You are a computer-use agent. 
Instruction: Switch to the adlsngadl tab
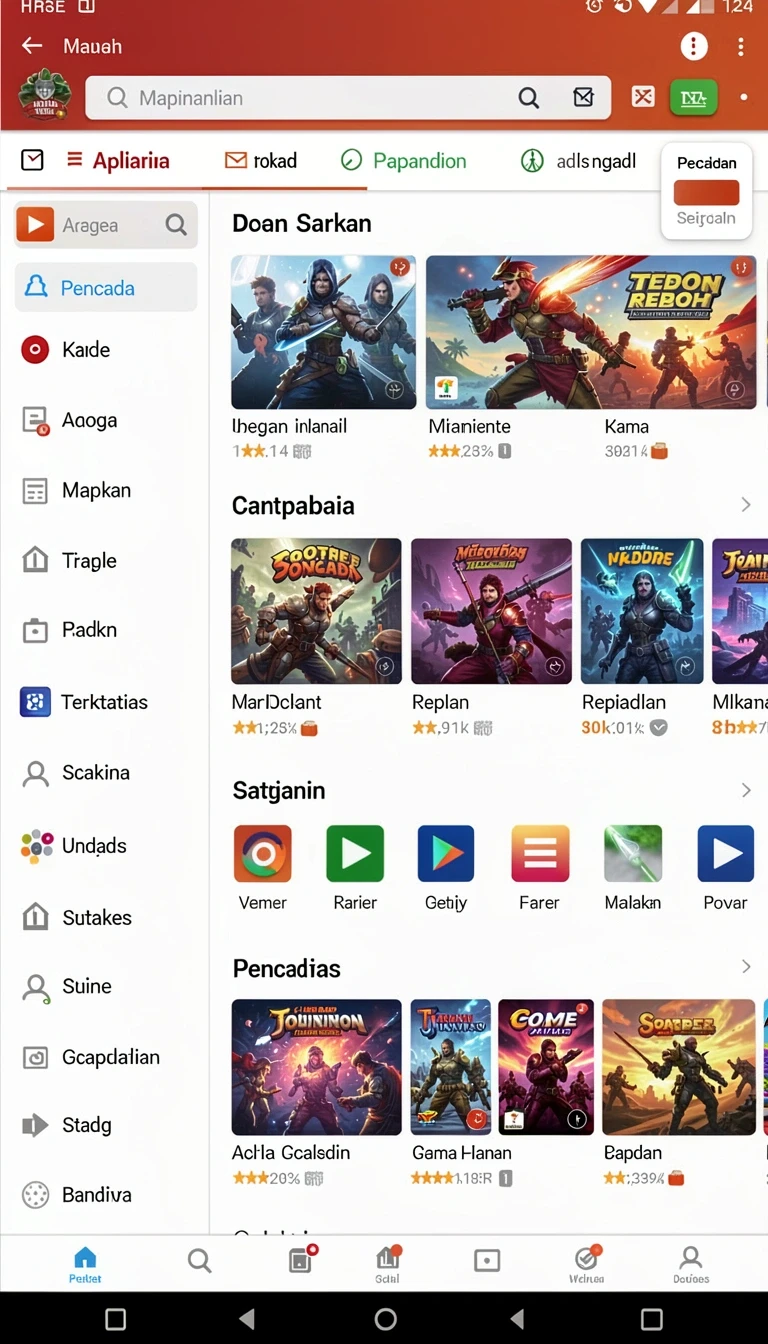(x=578, y=161)
